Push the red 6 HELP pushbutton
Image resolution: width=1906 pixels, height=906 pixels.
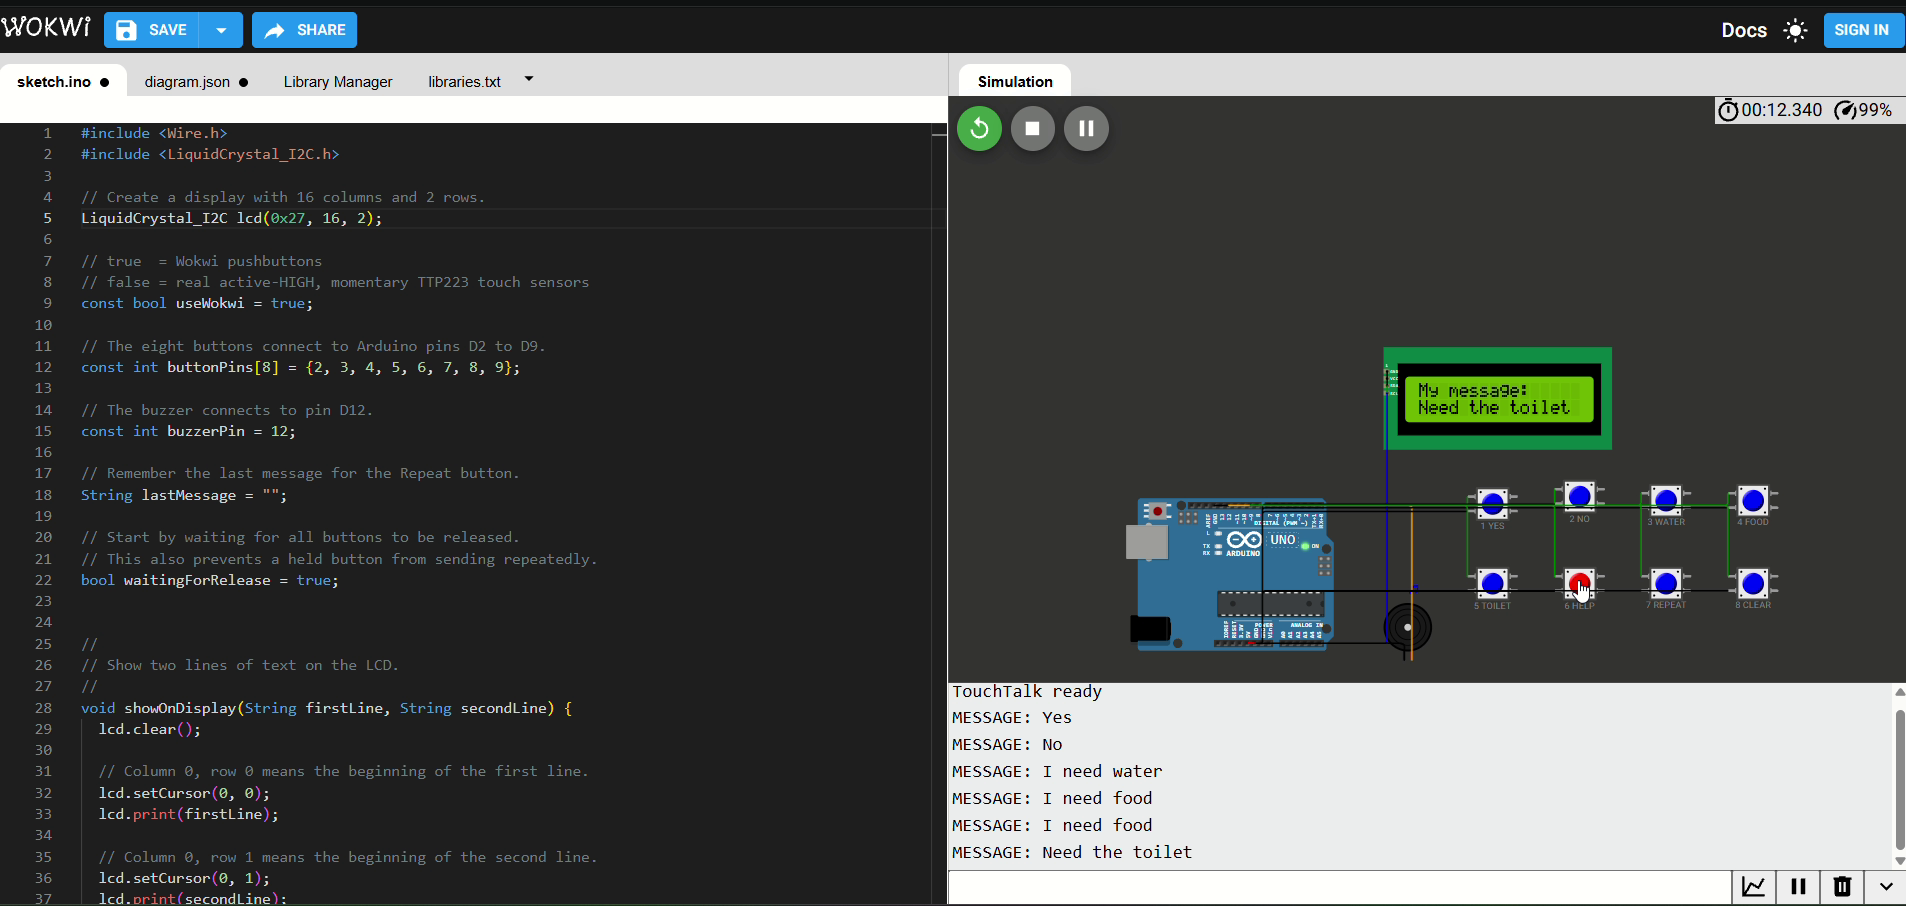pyautogui.click(x=1579, y=582)
